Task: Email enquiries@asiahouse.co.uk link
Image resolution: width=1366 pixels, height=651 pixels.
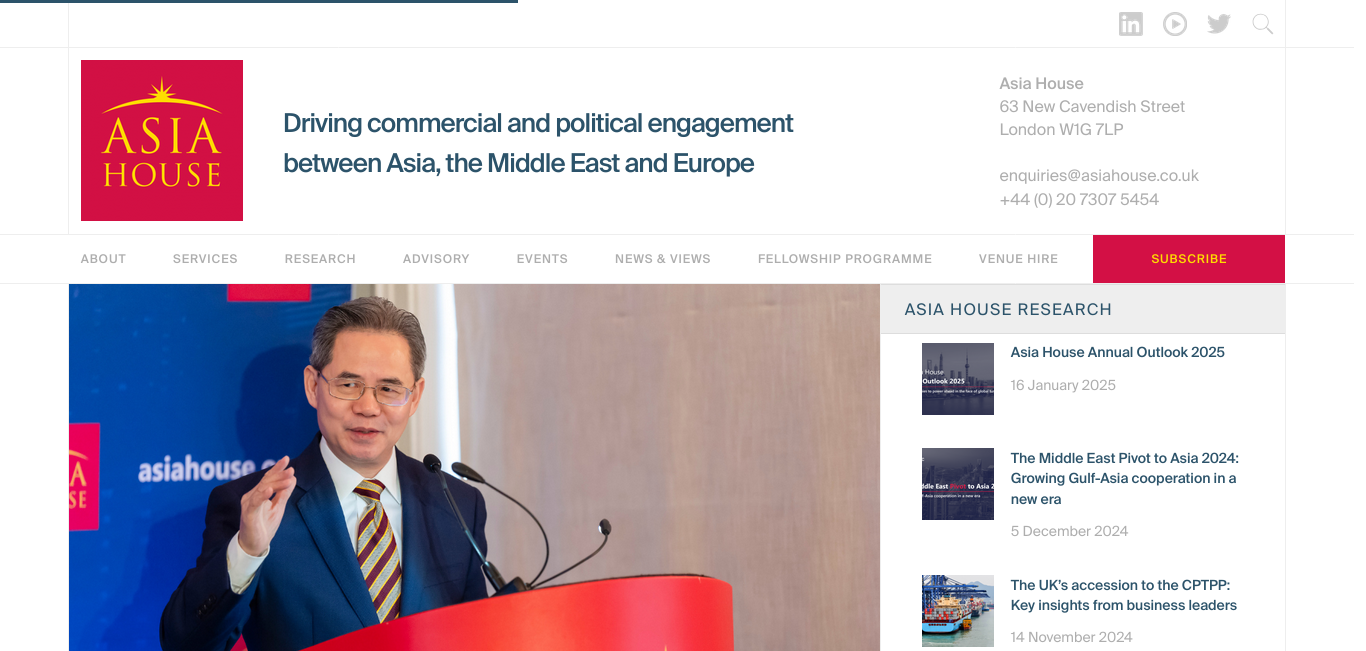Action: coord(1099,176)
